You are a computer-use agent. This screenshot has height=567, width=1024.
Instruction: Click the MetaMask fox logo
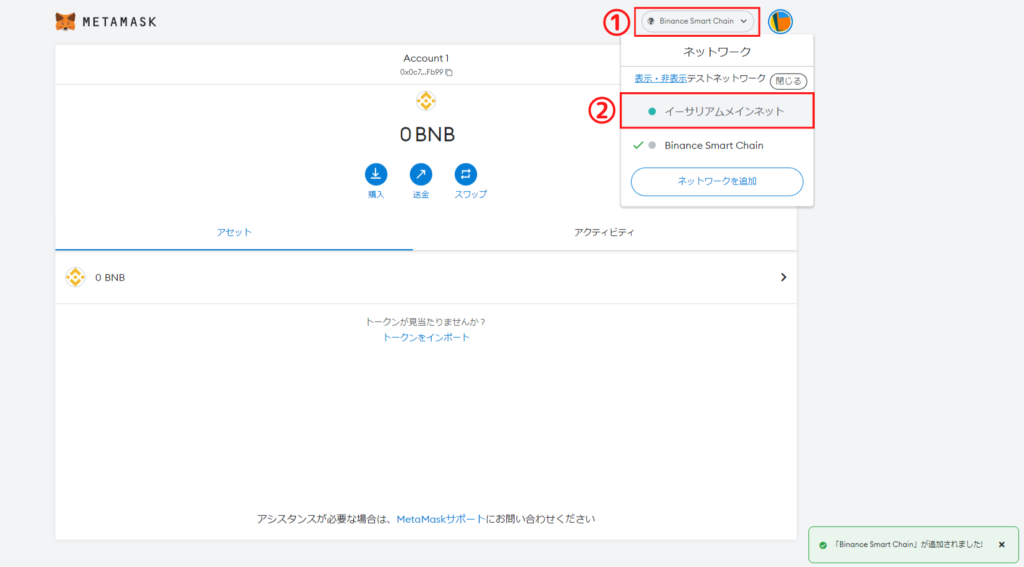(x=65, y=22)
